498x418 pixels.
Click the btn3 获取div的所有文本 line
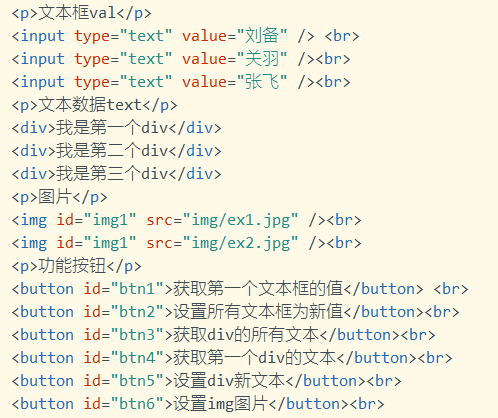click(223, 335)
